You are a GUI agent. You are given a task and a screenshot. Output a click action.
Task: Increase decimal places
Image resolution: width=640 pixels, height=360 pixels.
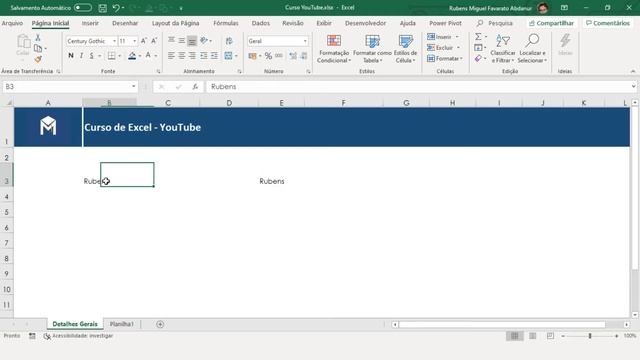[293, 56]
